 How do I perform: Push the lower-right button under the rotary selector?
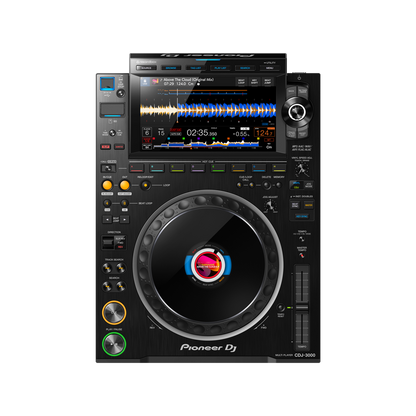[x=303, y=133]
